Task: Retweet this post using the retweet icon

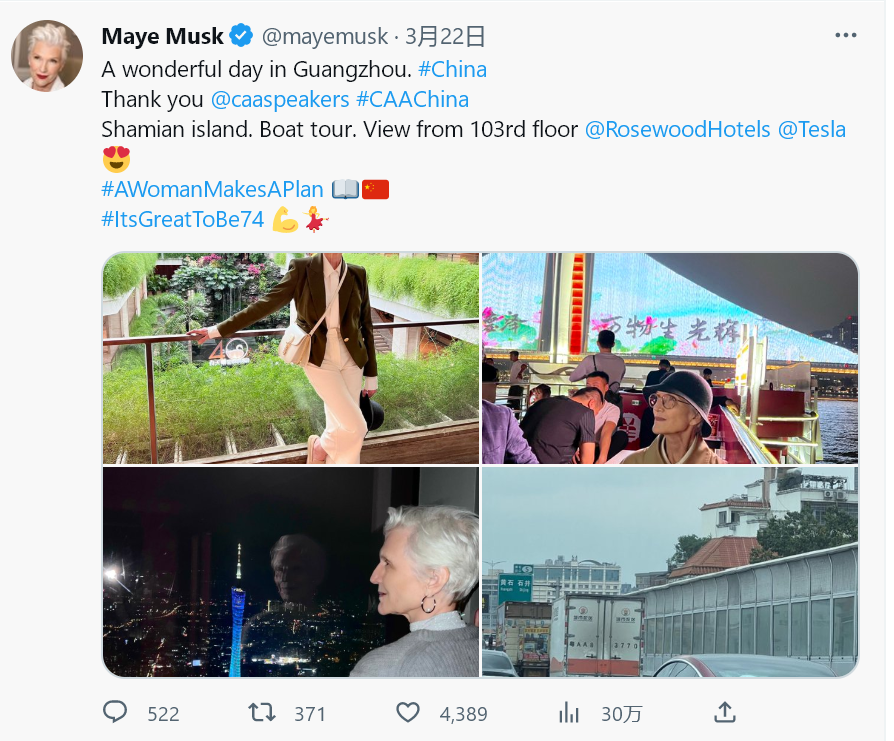Action: coord(262,712)
